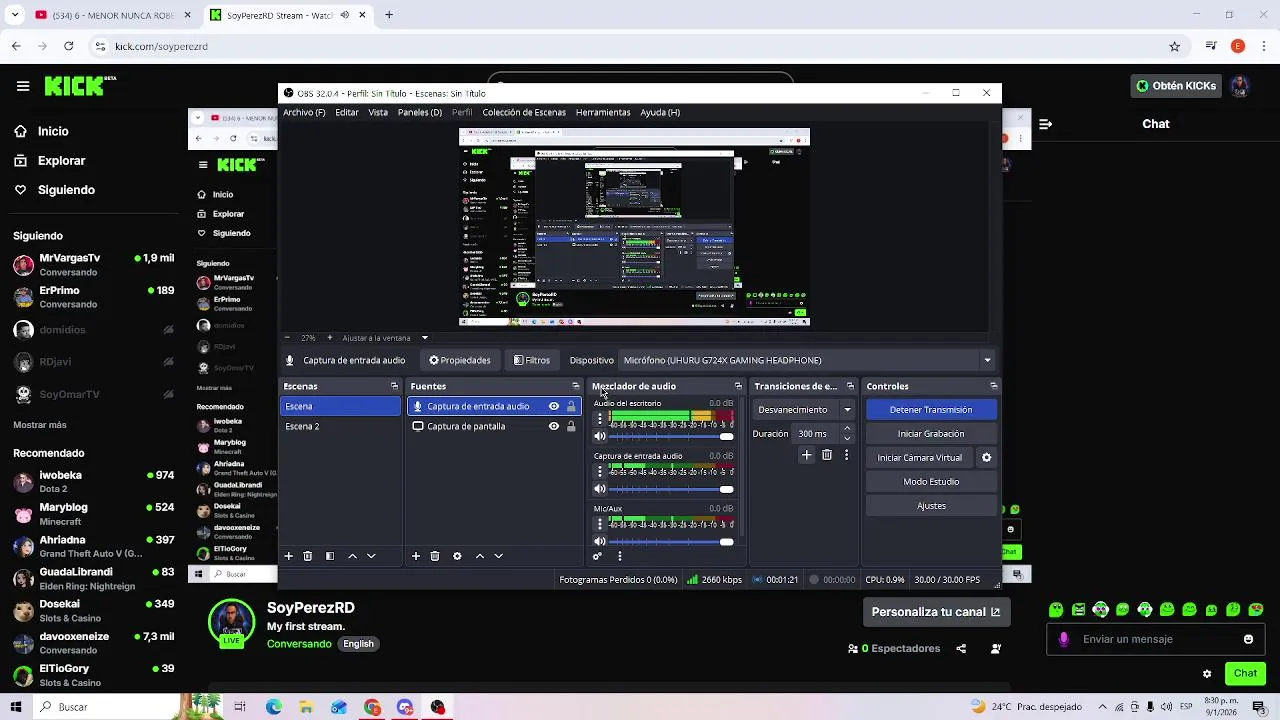Open emoji picker in message box
The image size is (1280, 720).
click(x=1248, y=639)
